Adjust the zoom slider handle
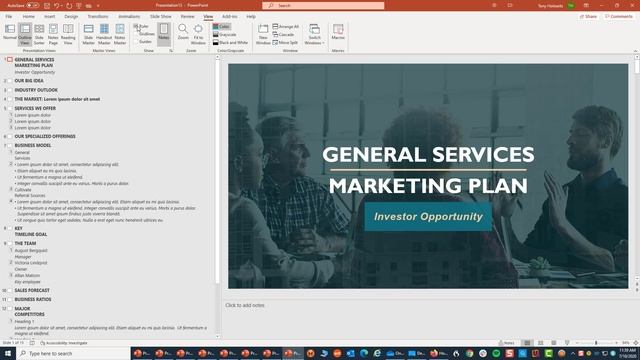The height and width of the screenshot is (360, 640). click(596, 343)
